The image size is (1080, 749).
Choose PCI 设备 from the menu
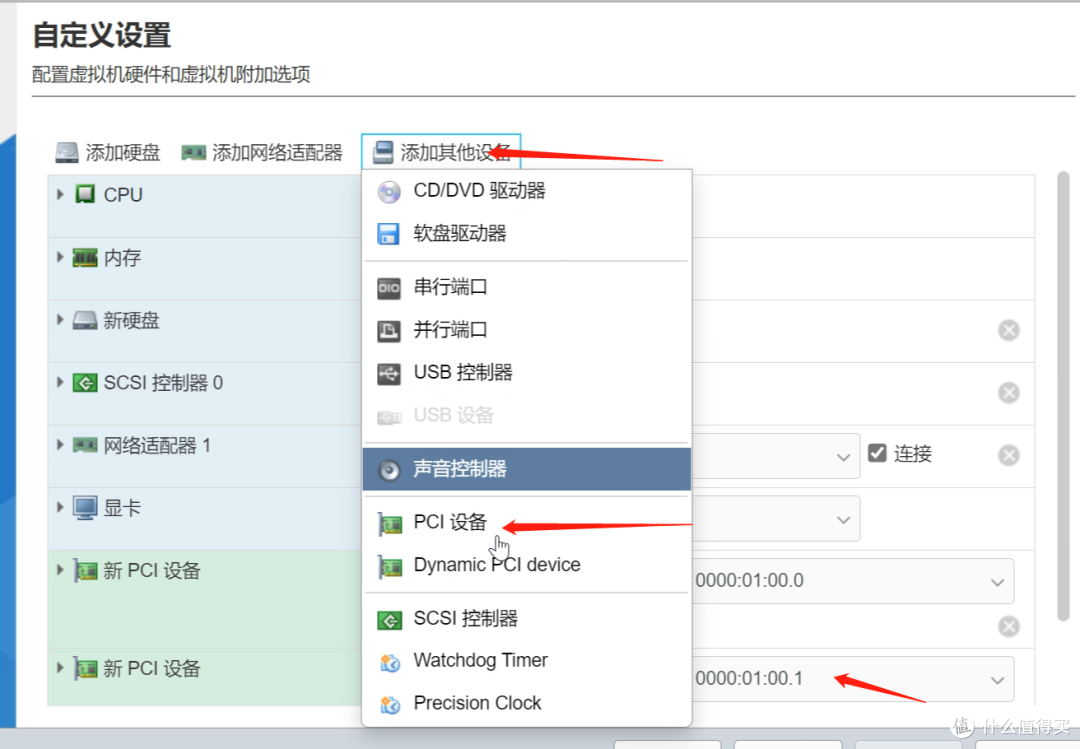[450, 522]
